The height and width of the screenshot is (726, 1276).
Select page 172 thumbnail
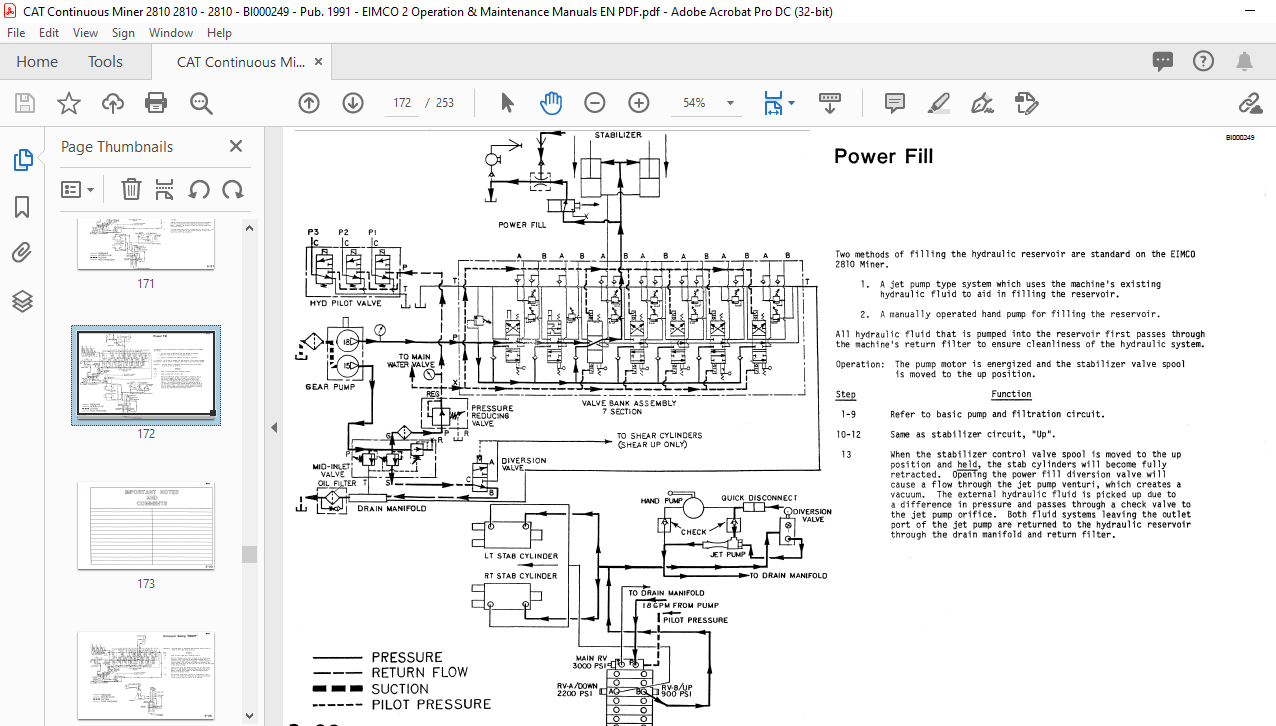pos(146,374)
